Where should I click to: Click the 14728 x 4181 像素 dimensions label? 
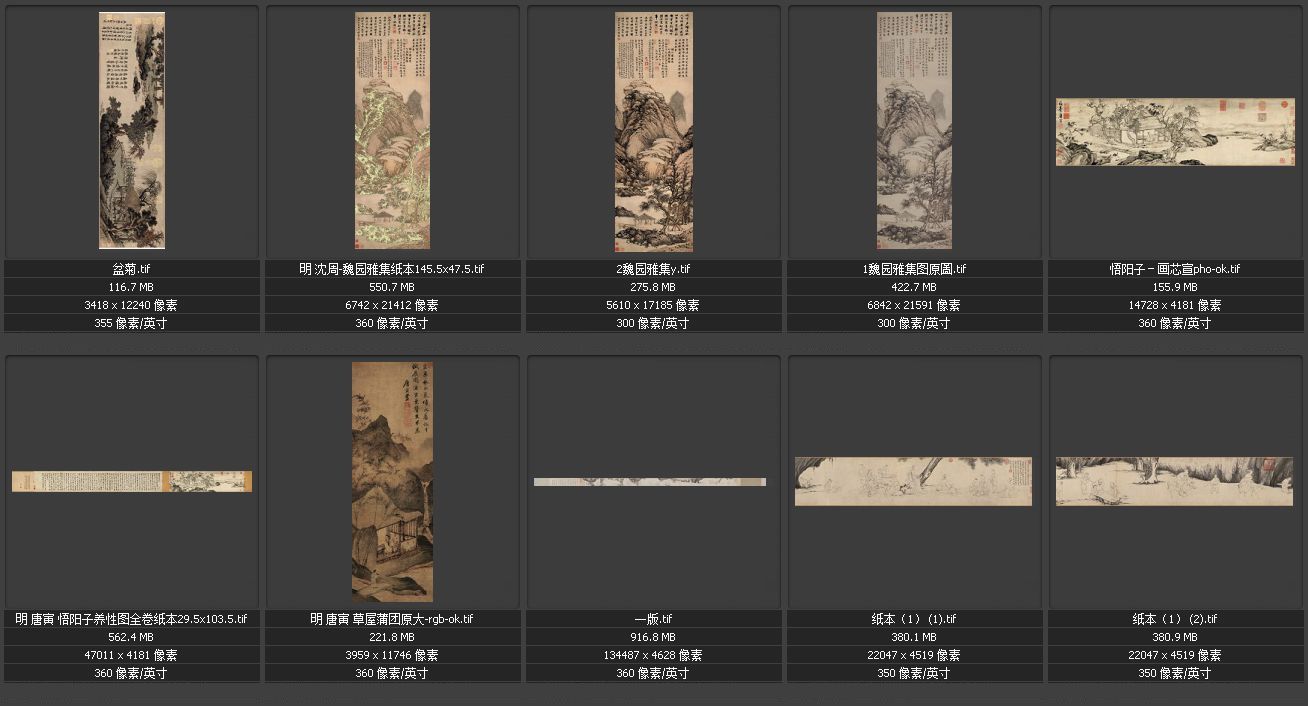(1174, 305)
